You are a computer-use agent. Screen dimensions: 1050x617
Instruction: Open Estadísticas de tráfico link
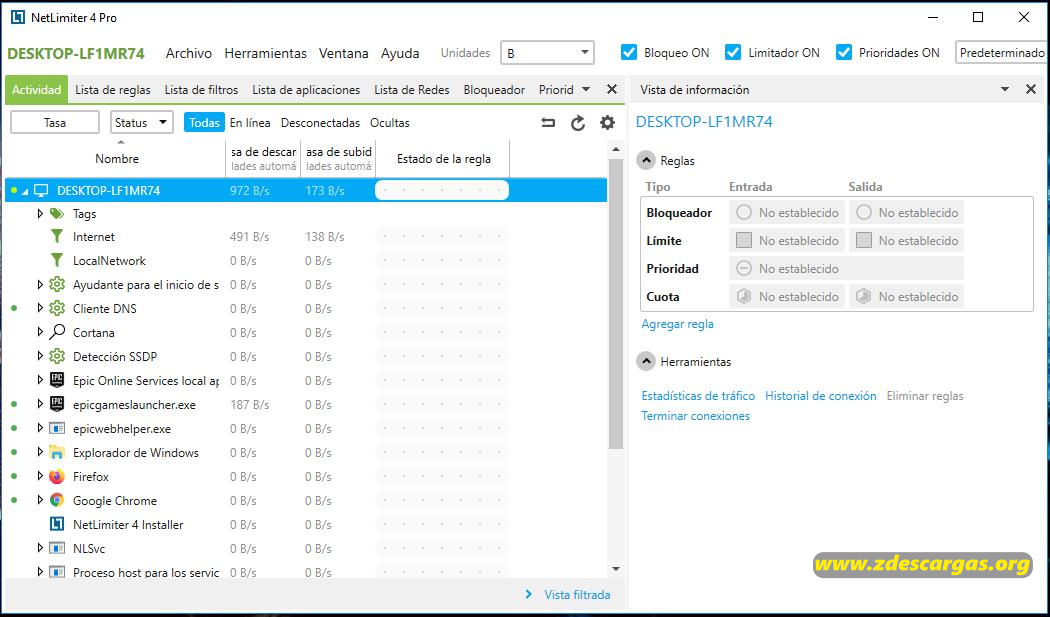(x=698, y=396)
